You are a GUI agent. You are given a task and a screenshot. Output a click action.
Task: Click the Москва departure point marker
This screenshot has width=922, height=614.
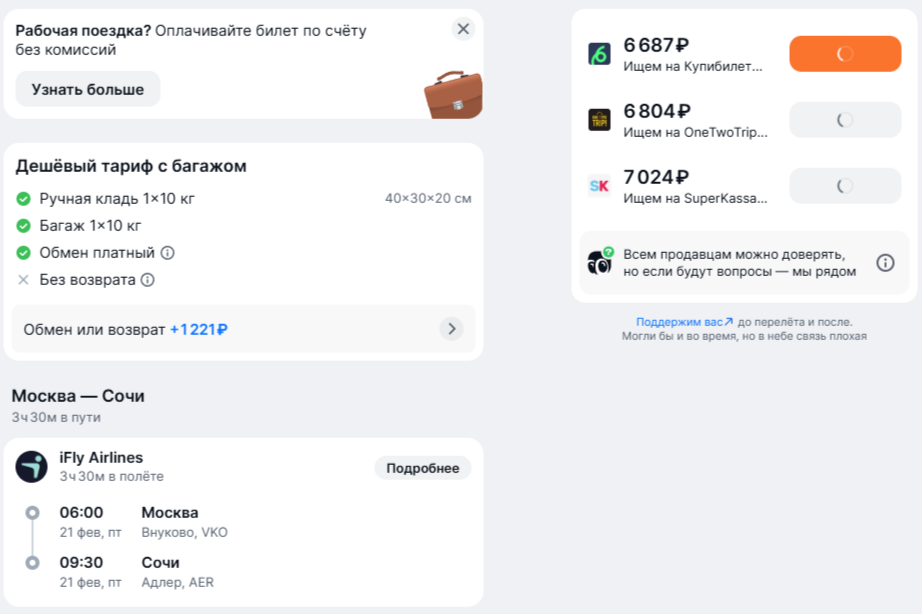tap(32, 513)
